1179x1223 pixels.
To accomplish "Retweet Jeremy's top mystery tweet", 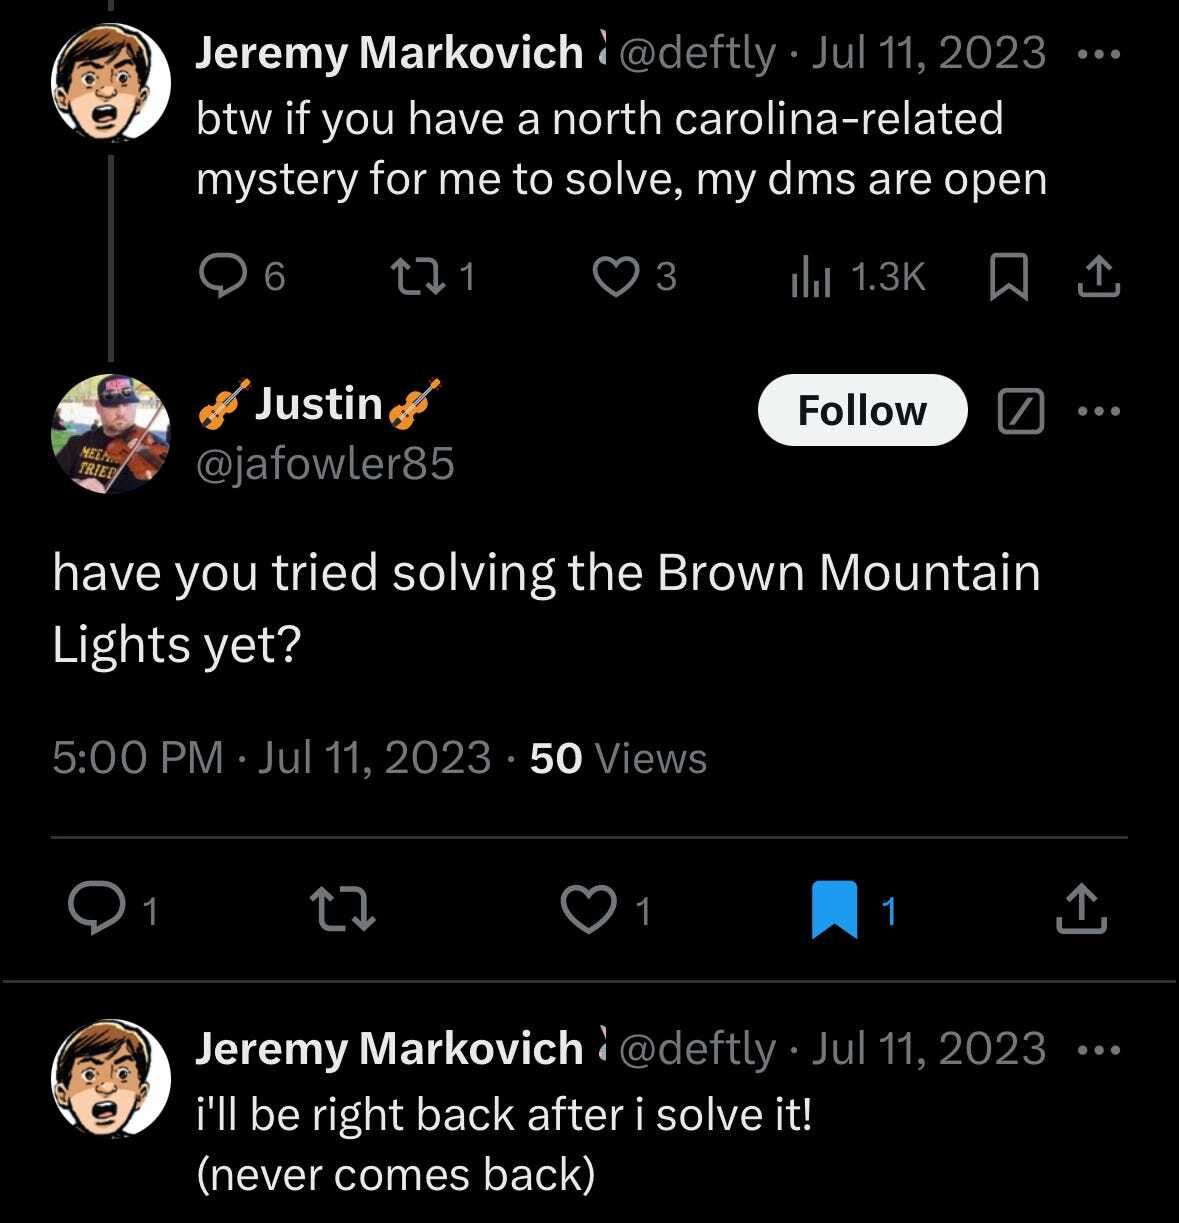I will (408, 275).
